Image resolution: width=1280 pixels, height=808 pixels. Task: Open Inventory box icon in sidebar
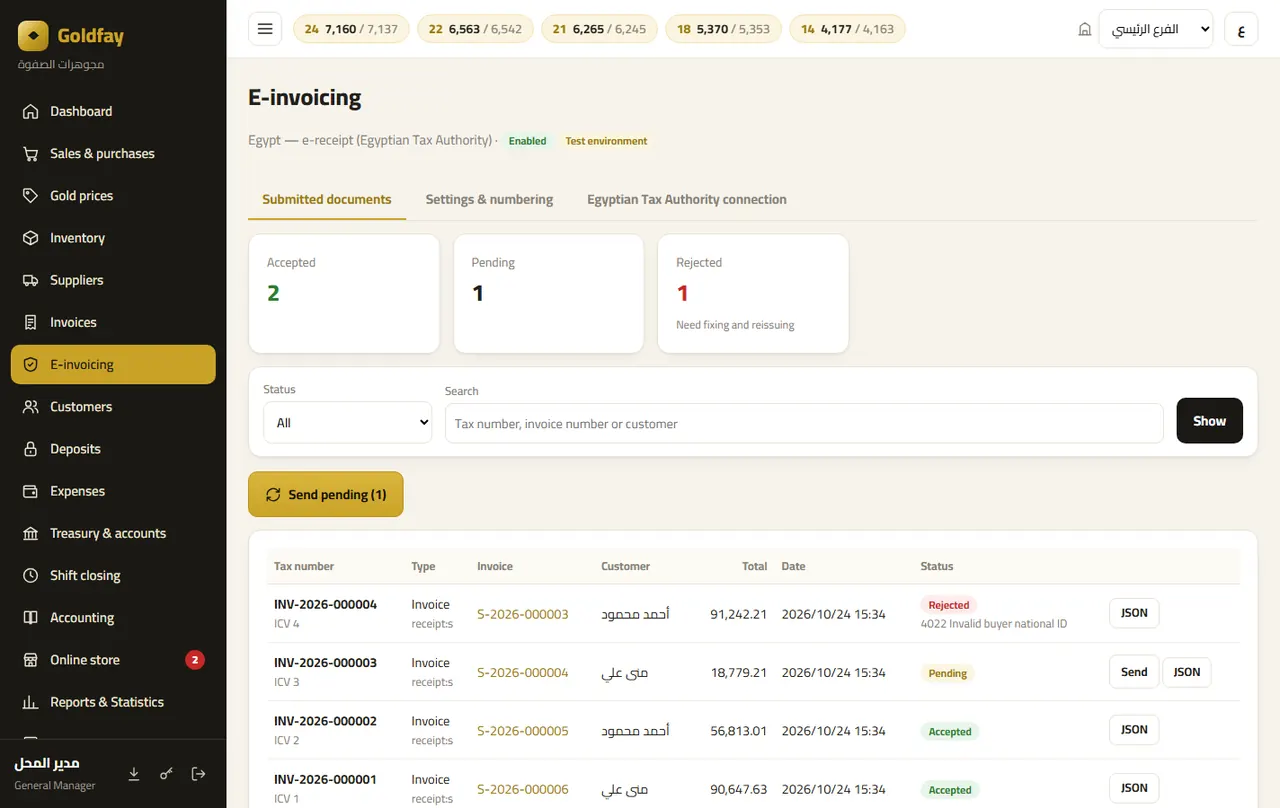[31, 238]
